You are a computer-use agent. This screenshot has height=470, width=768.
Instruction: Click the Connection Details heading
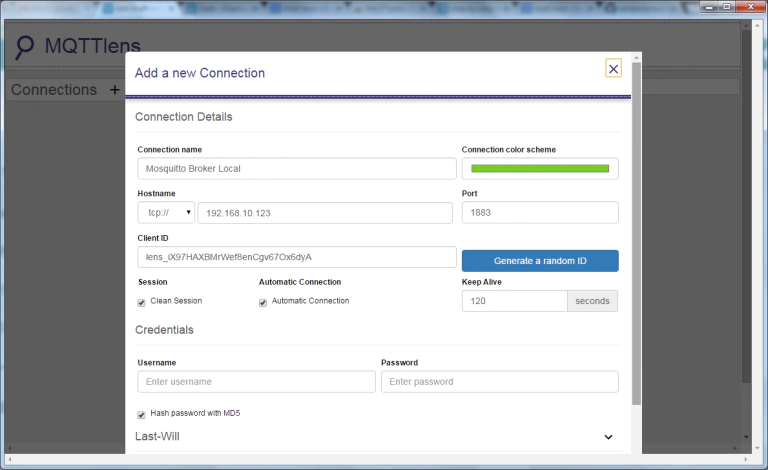184,117
